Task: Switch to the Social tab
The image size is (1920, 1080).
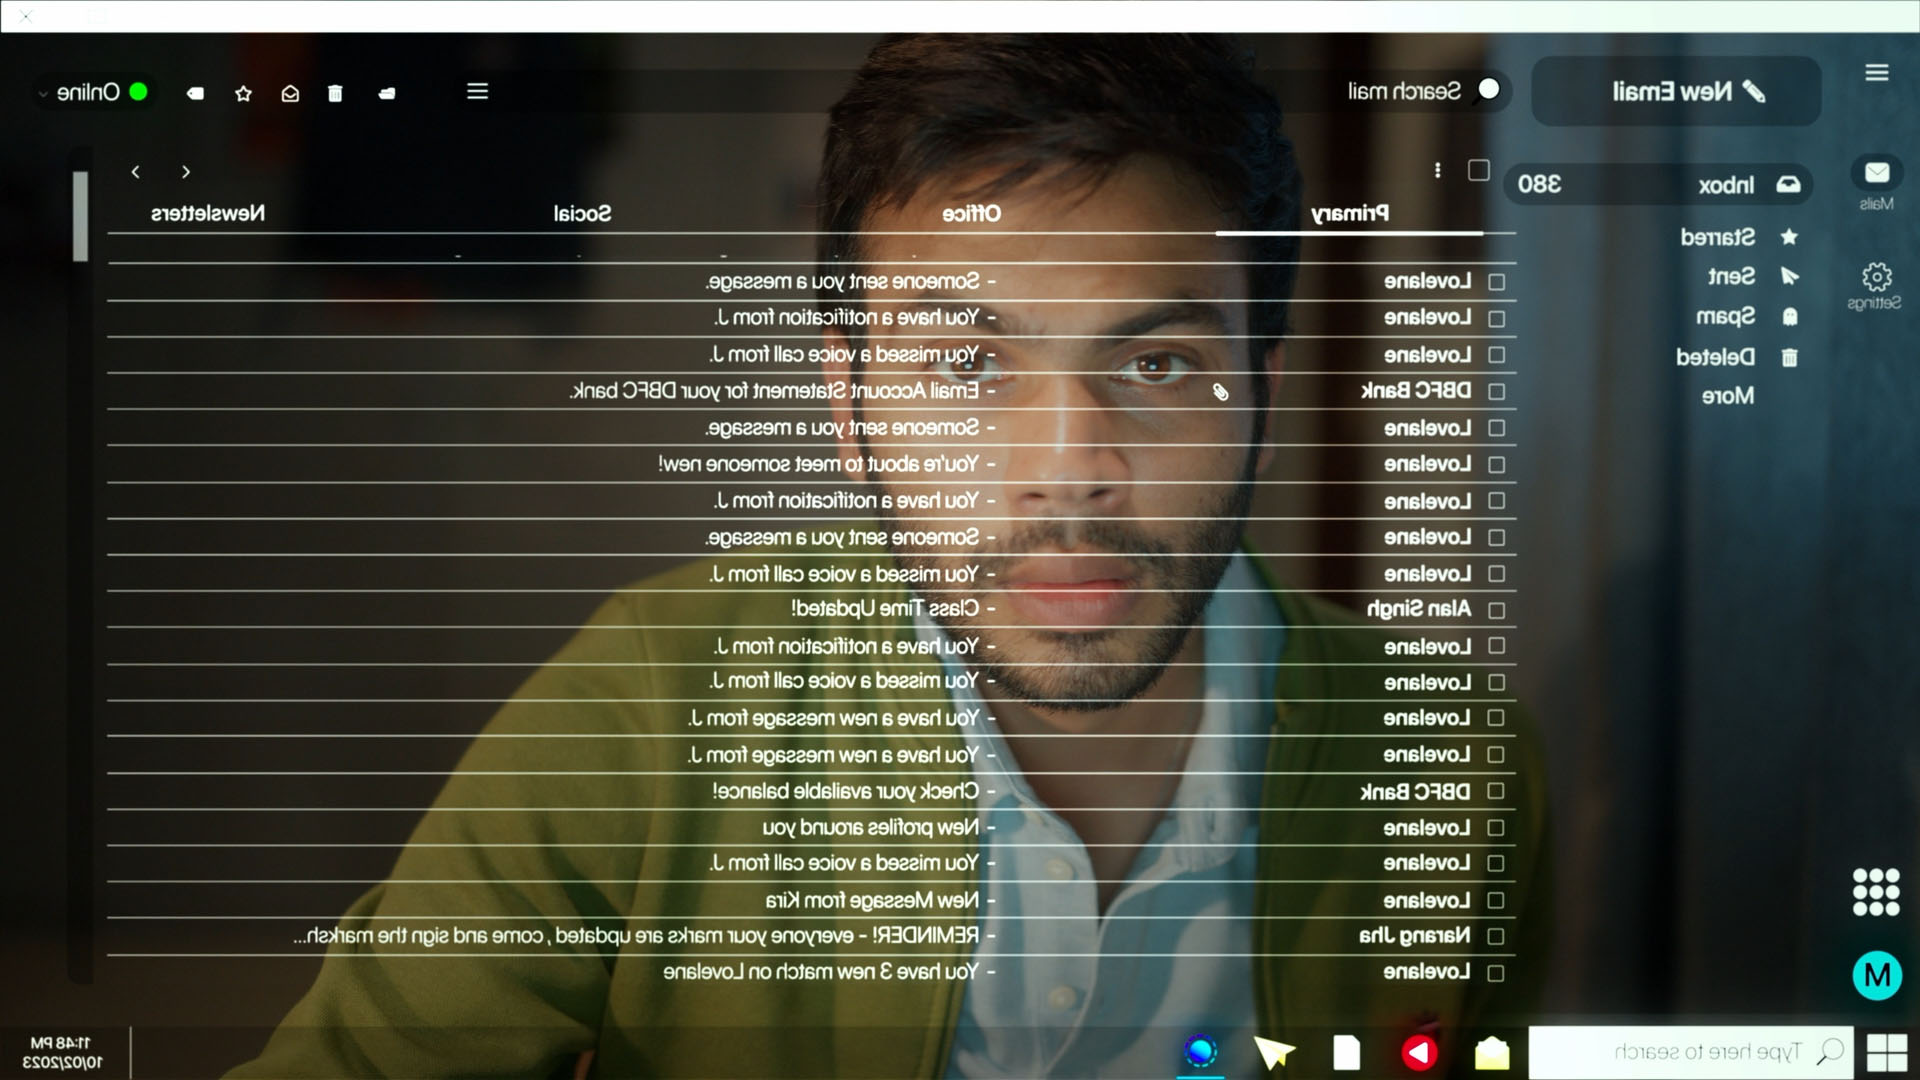Action: tap(582, 213)
